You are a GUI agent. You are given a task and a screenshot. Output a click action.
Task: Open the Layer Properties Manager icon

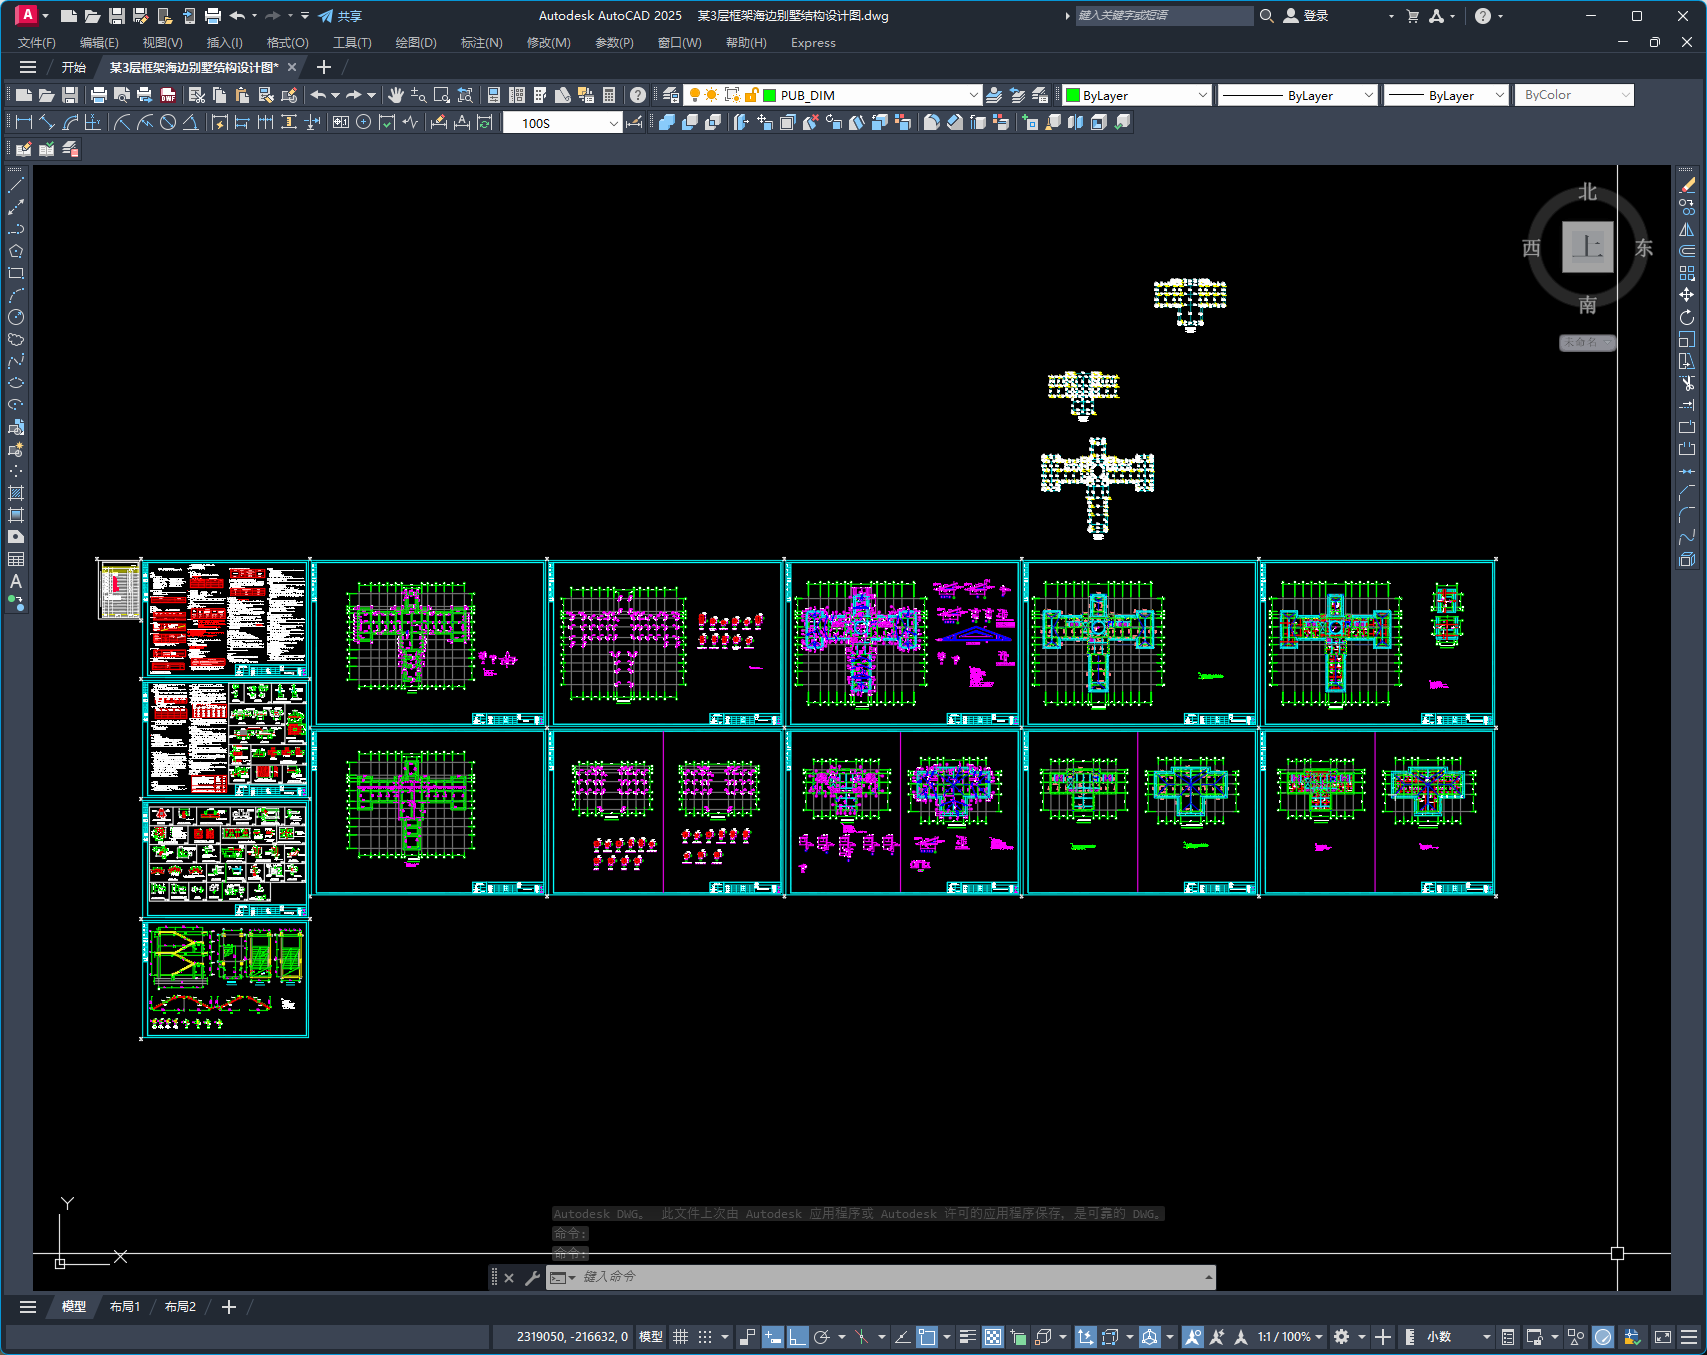pyautogui.click(x=671, y=95)
